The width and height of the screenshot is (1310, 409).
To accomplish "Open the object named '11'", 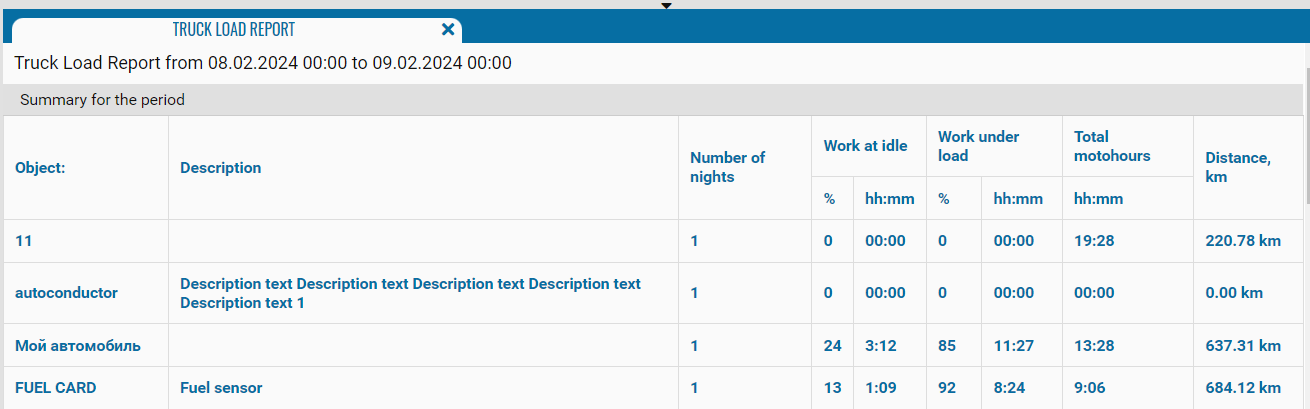I will point(24,241).
